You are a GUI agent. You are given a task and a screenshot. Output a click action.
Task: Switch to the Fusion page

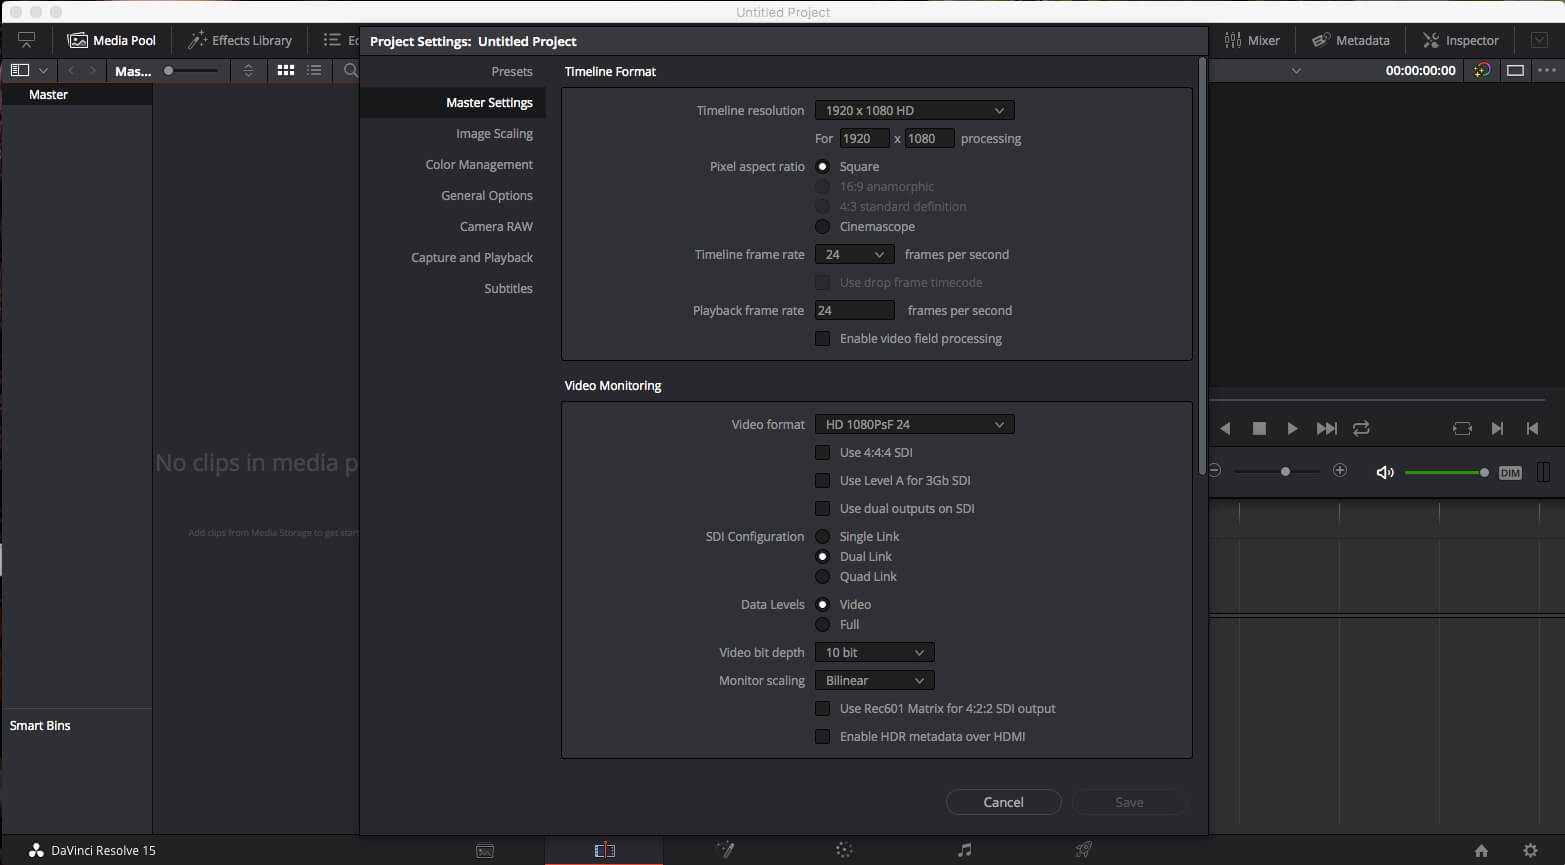pos(725,850)
